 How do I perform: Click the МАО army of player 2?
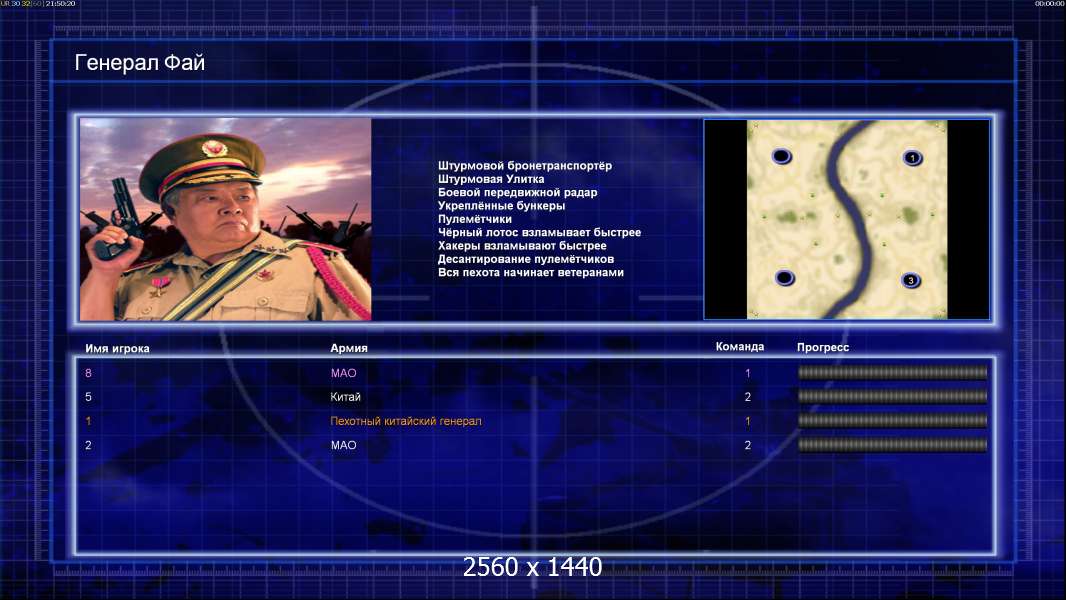343,445
